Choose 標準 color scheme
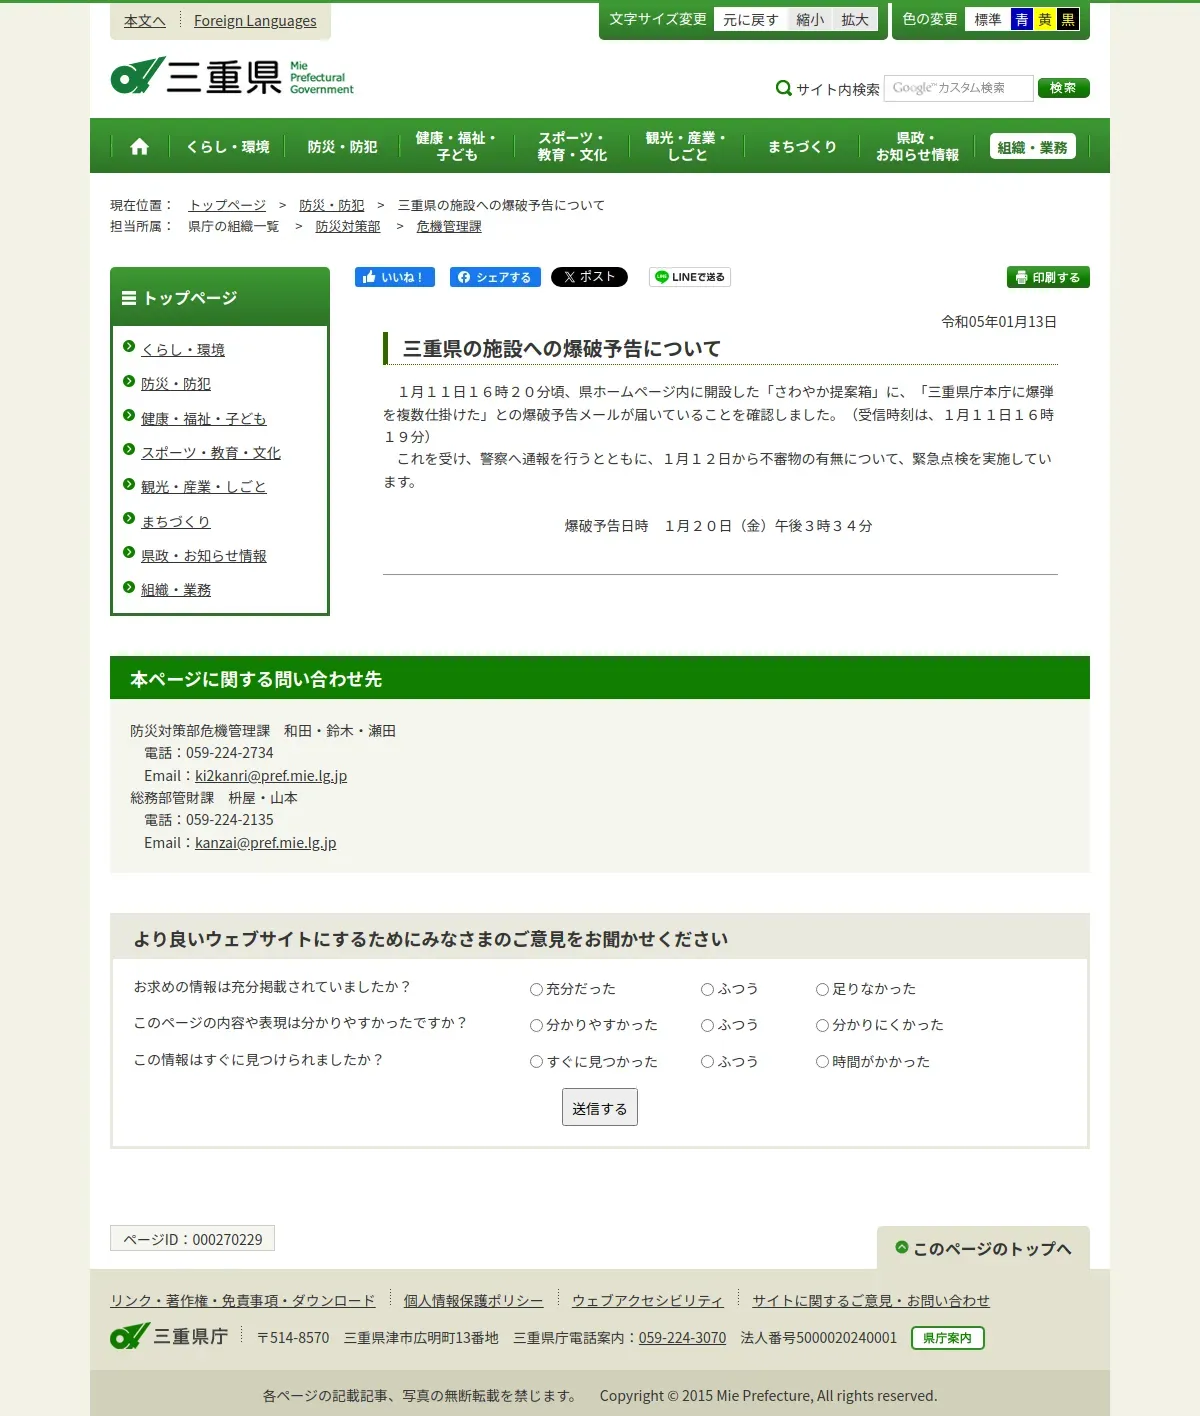The width and height of the screenshot is (1200, 1416). (x=988, y=19)
